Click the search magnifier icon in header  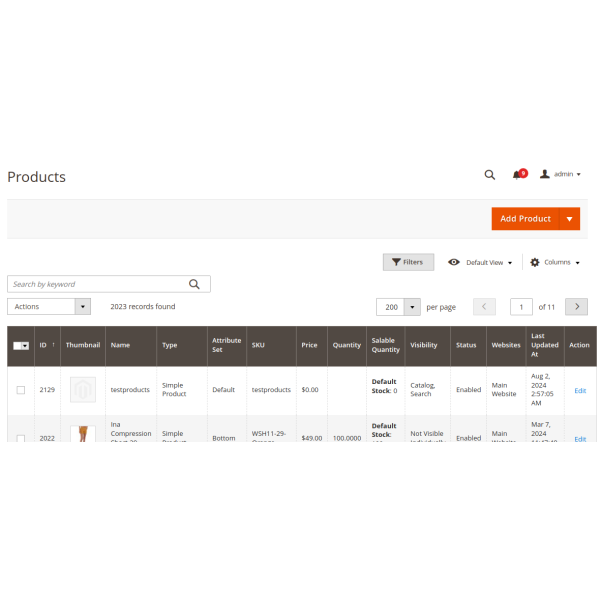[489, 174]
